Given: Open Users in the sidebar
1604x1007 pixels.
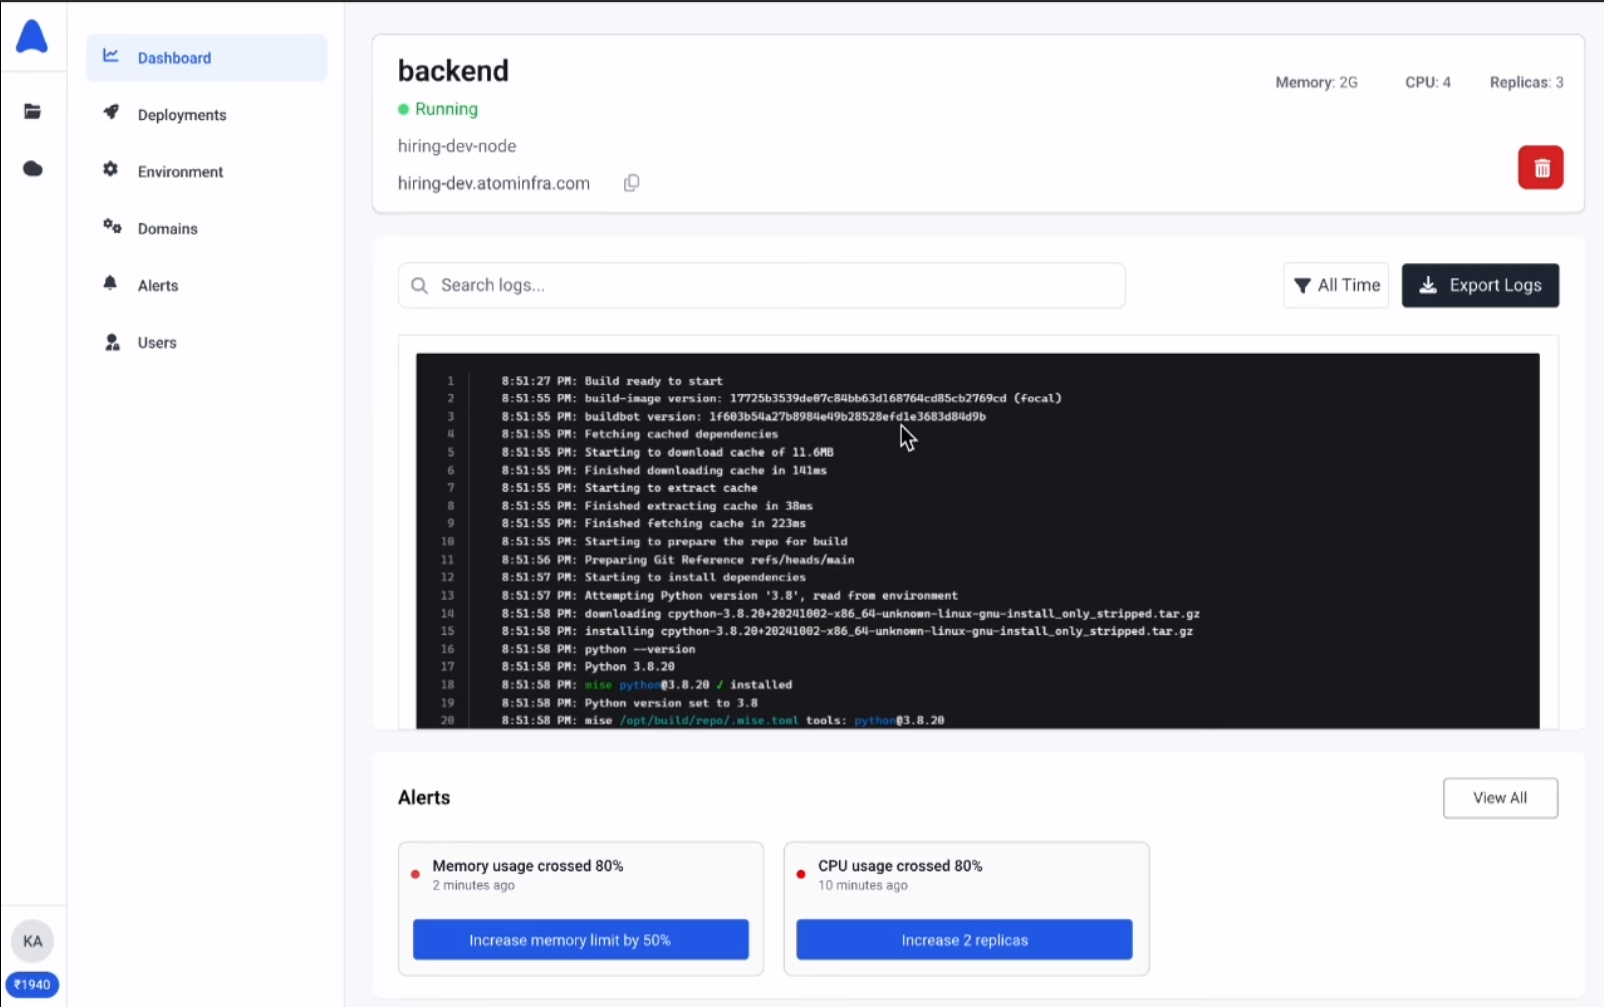Looking at the screenshot, I should coord(206,343).
